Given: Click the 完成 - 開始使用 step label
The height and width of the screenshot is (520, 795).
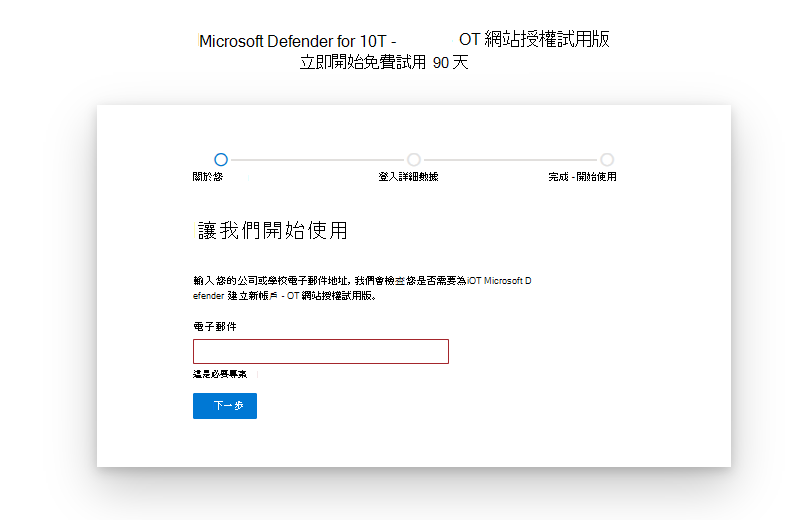Looking at the screenshot, I should pyautogui.click(x=582, y=176).
